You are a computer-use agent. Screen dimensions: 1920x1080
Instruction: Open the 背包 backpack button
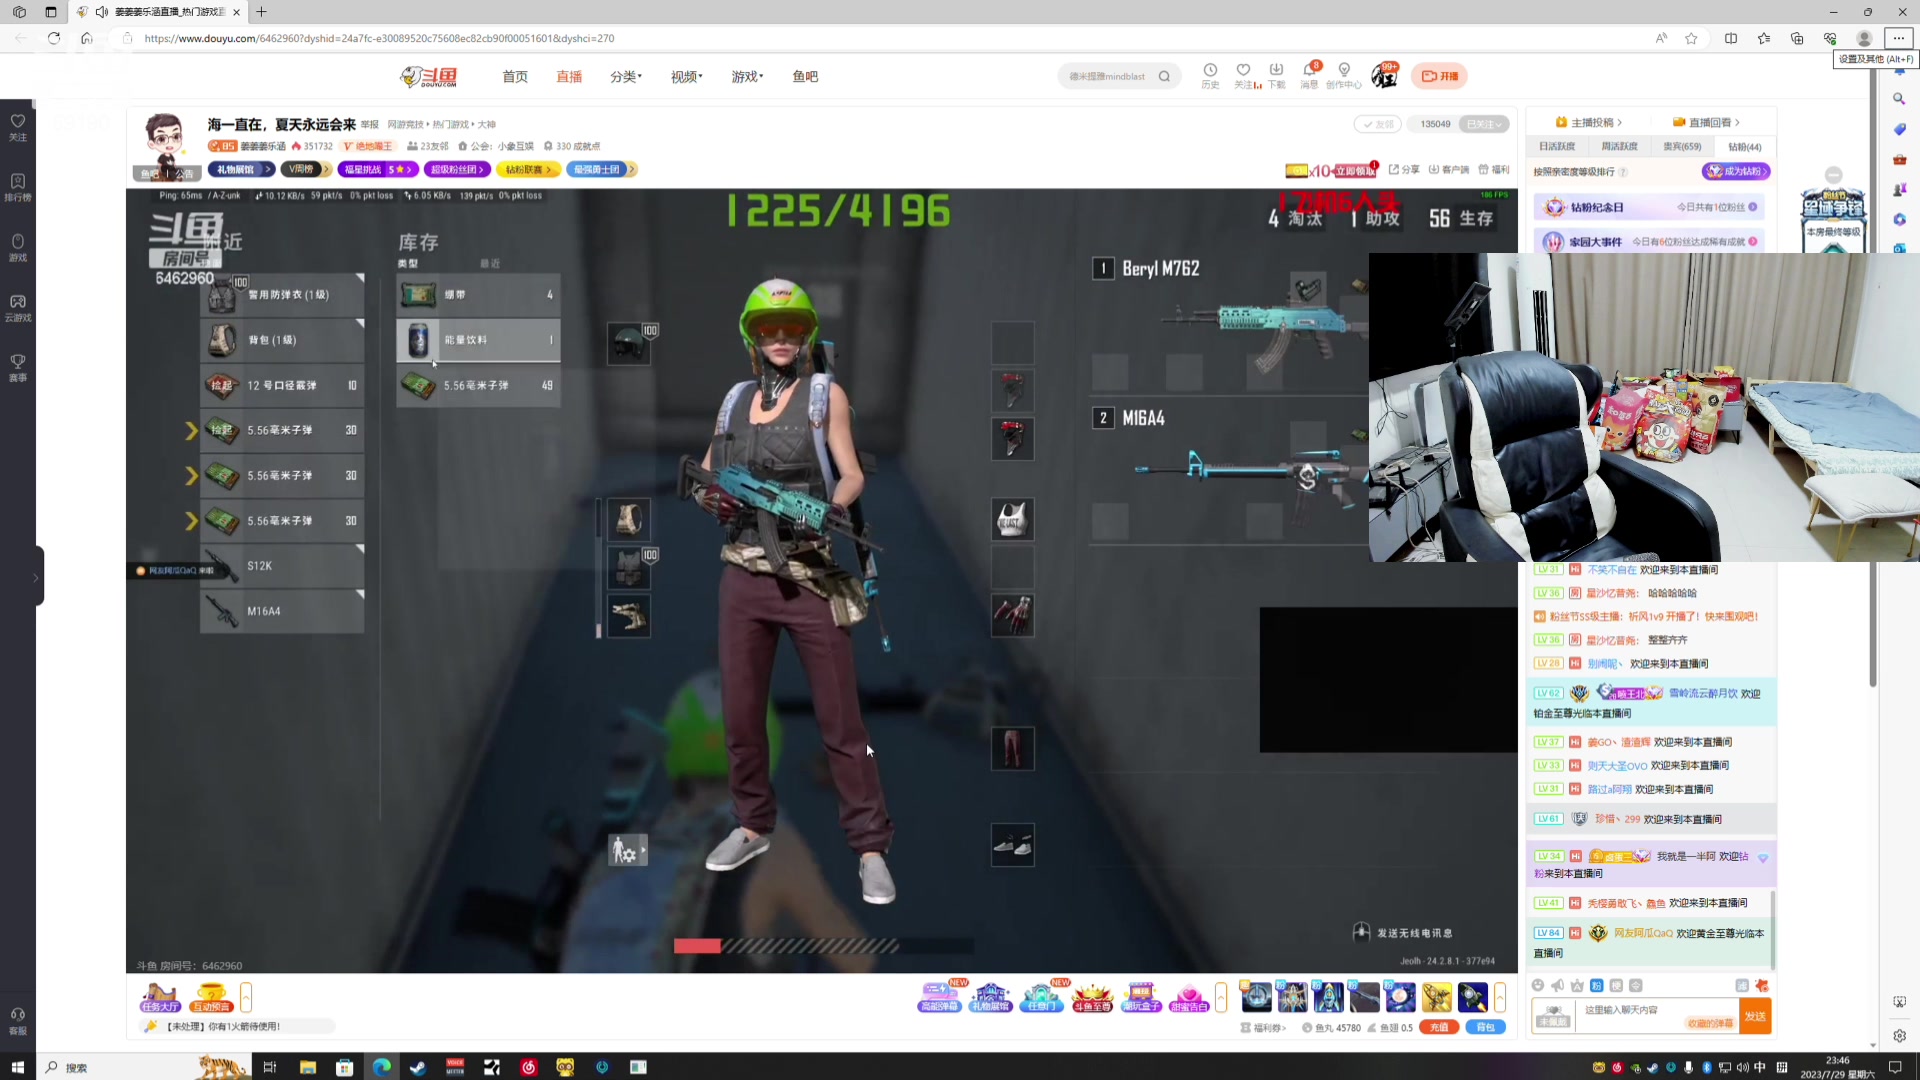coord(1485,1027)
